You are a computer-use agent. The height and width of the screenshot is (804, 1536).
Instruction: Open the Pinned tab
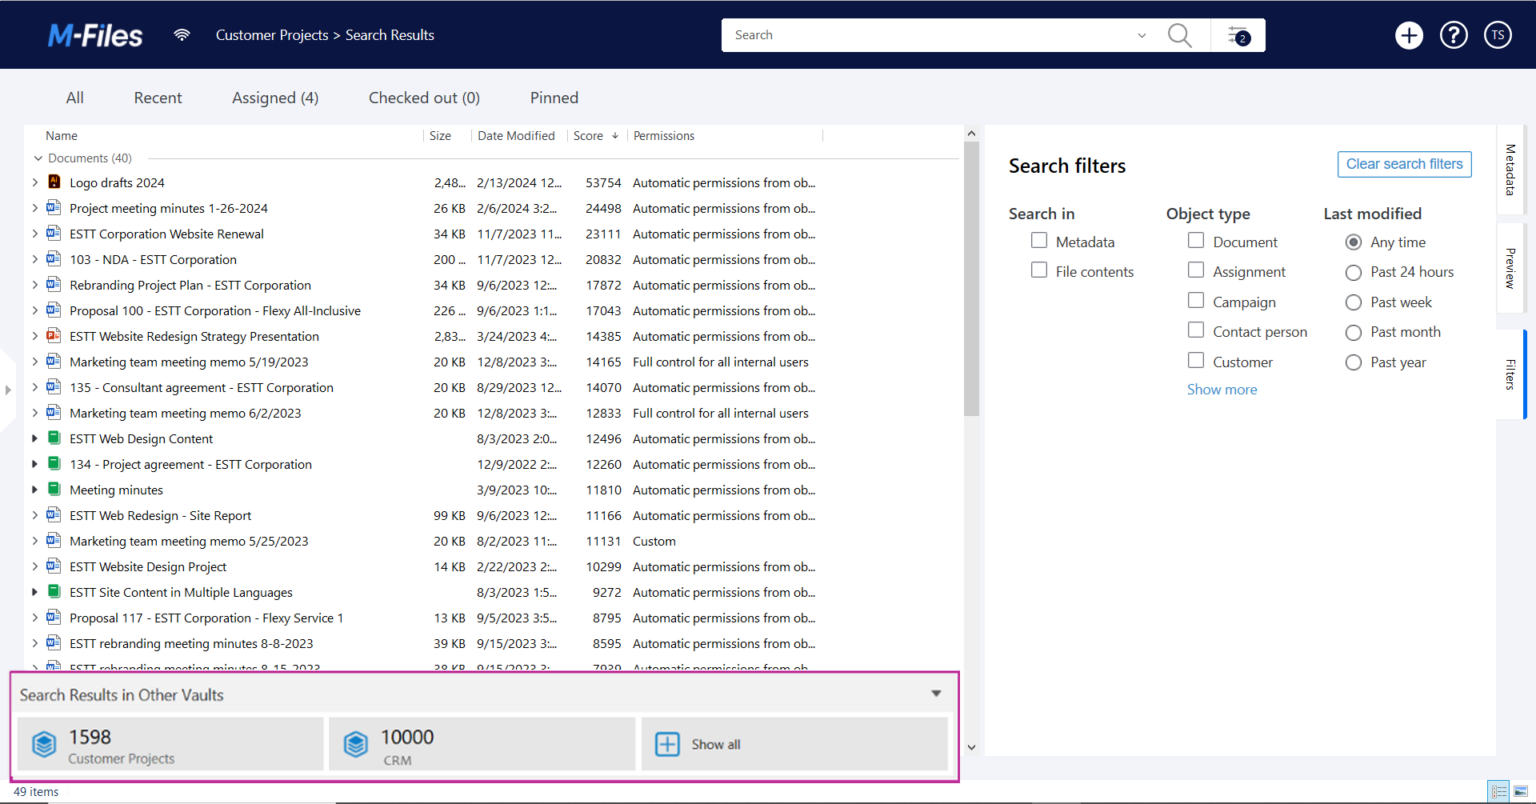tap(554, 97)
